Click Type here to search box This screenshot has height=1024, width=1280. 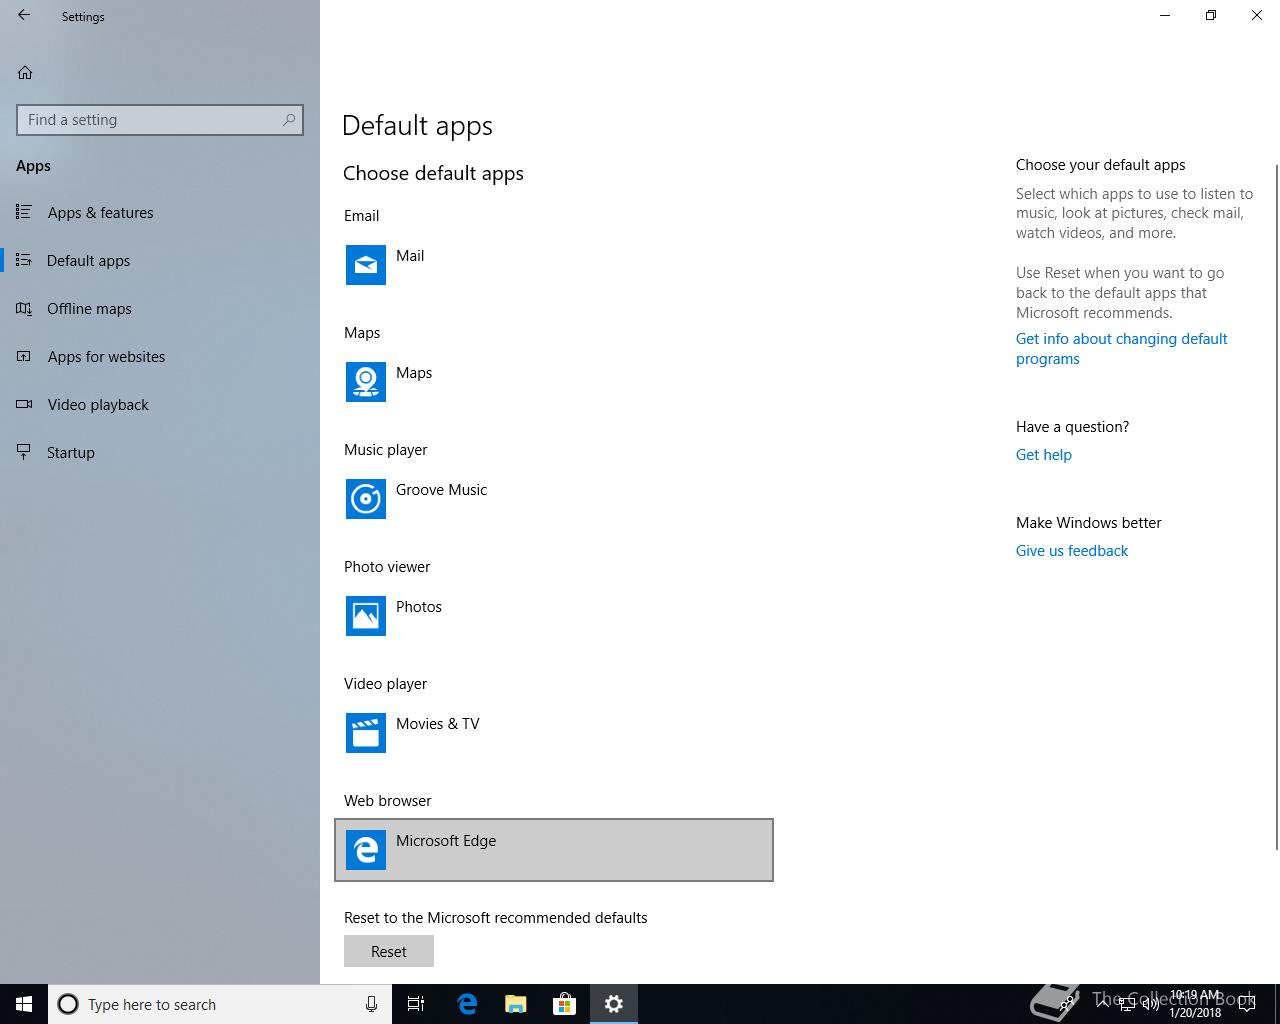(220, 1004)
